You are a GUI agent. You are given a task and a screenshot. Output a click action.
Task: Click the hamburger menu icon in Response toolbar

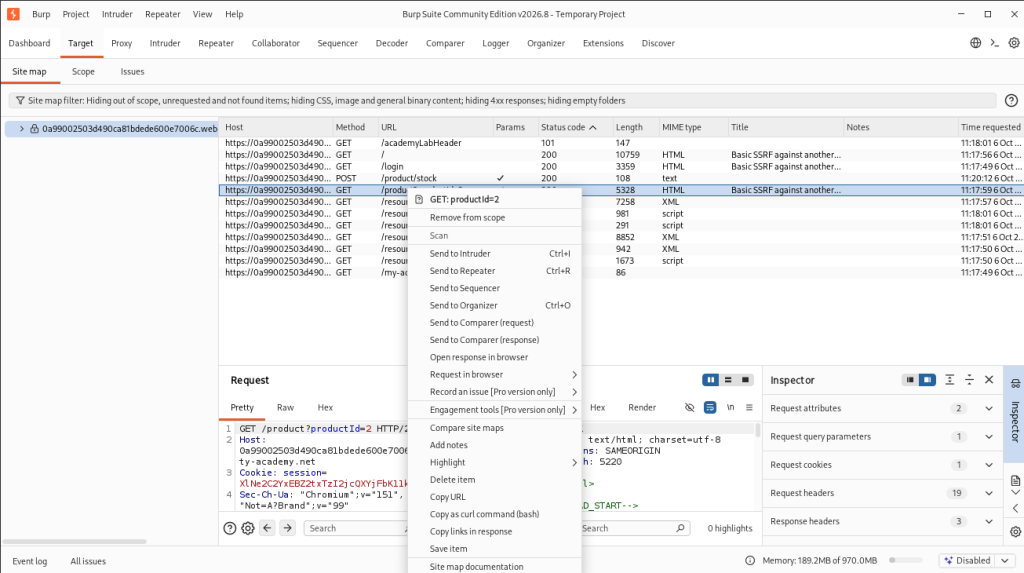tap(749, 407)
